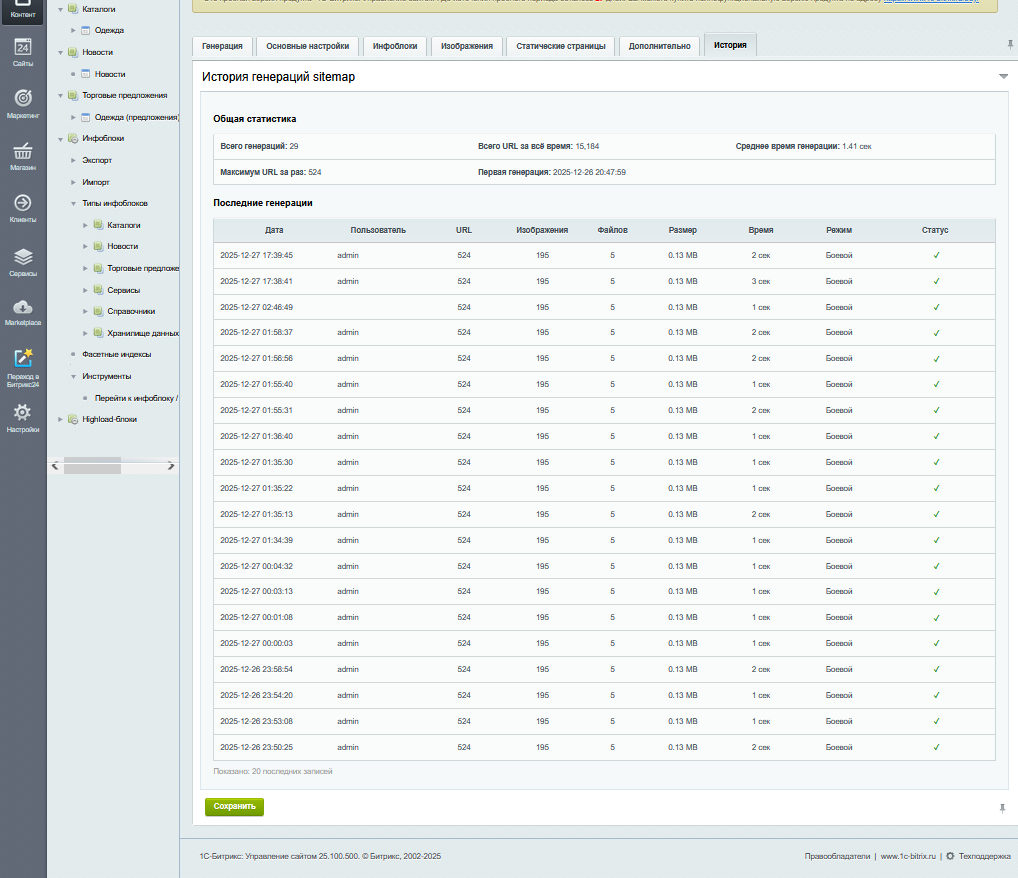This screenshot has height=878, width=1018.
Task: Click the pin icon beside the tabs
Action: (x=1008, y=45)
